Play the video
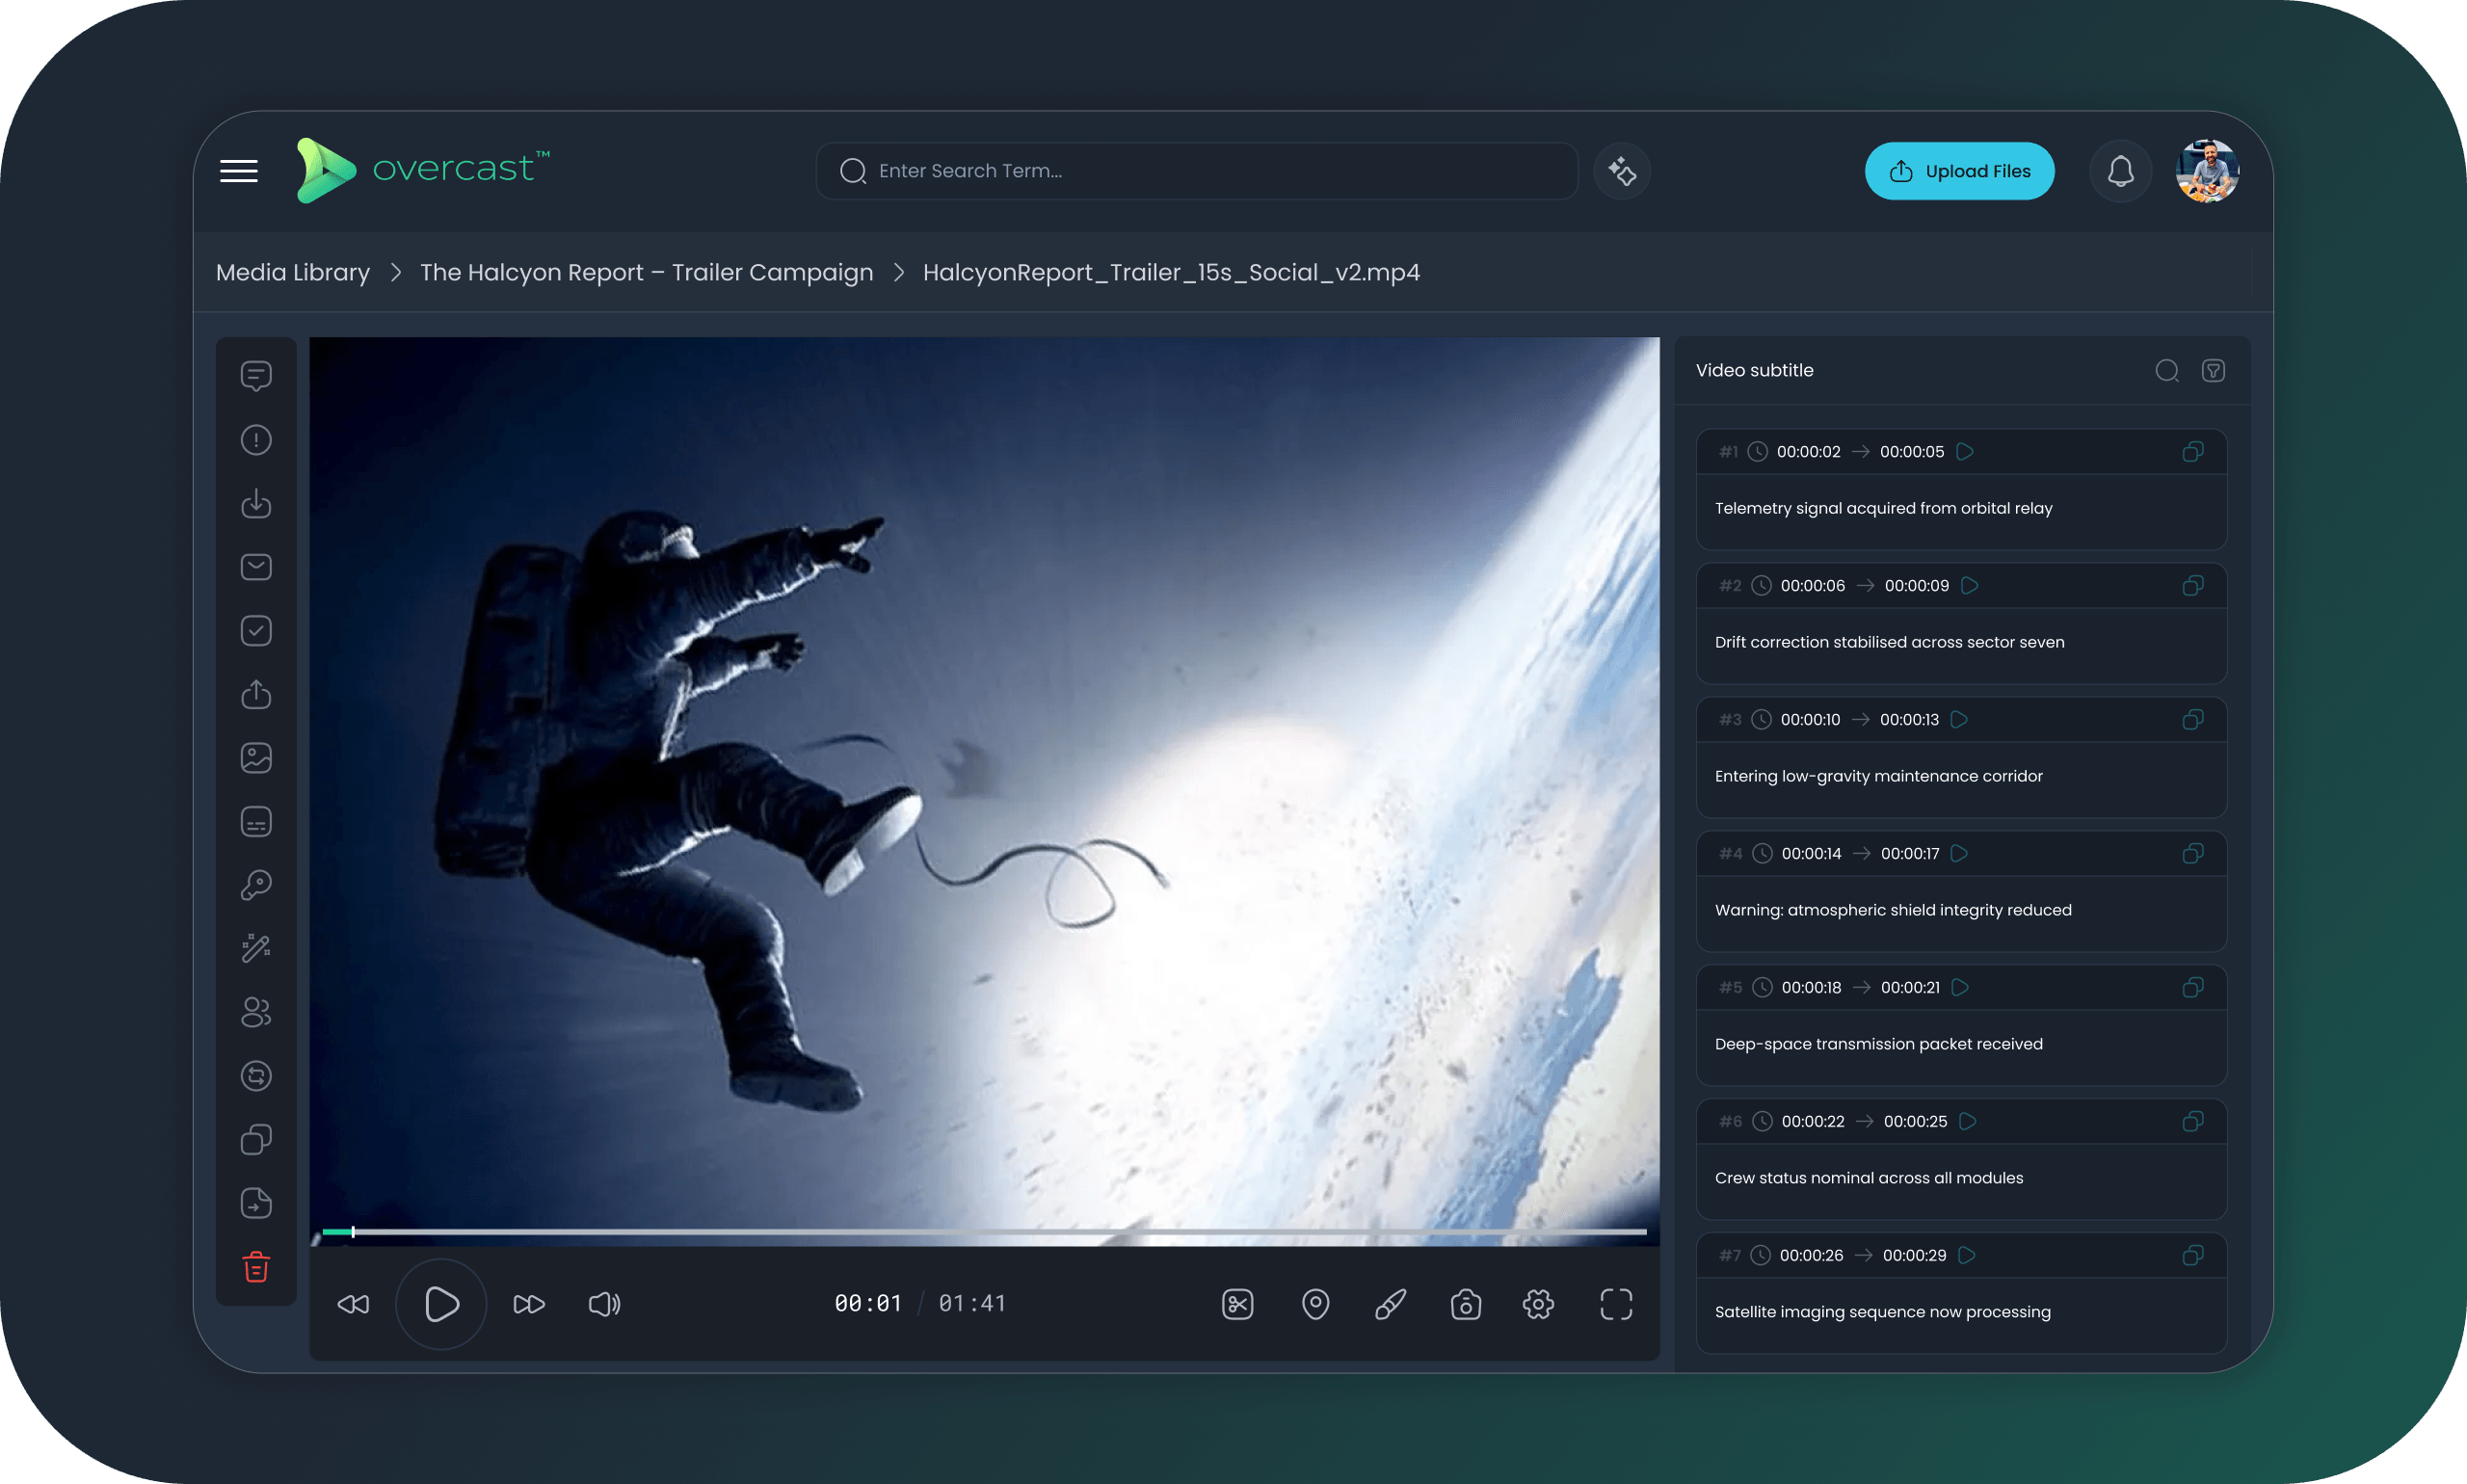2467x1484 pixels. pos(441,1304)
